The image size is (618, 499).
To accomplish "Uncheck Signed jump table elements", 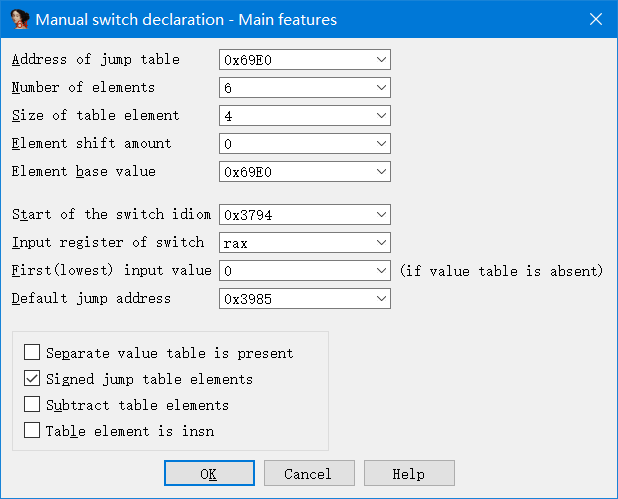I will point(33,379).
